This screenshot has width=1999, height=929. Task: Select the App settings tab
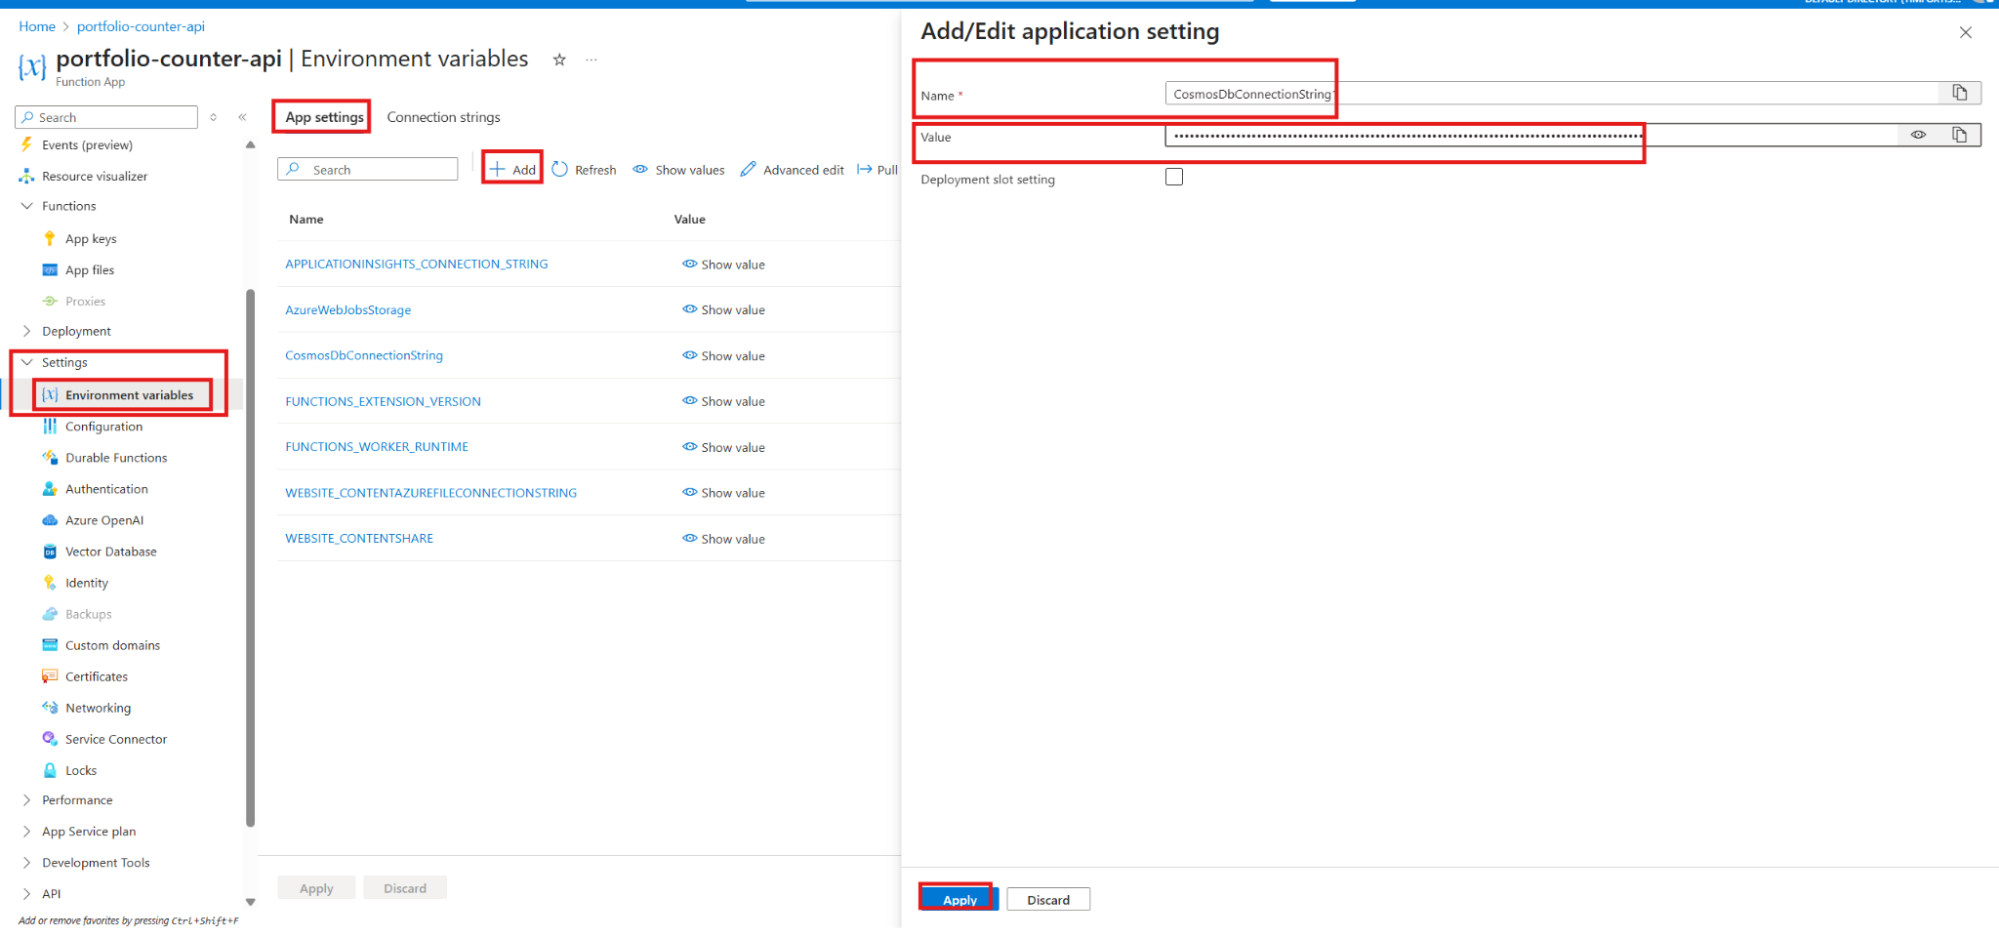tap(321, 117)
